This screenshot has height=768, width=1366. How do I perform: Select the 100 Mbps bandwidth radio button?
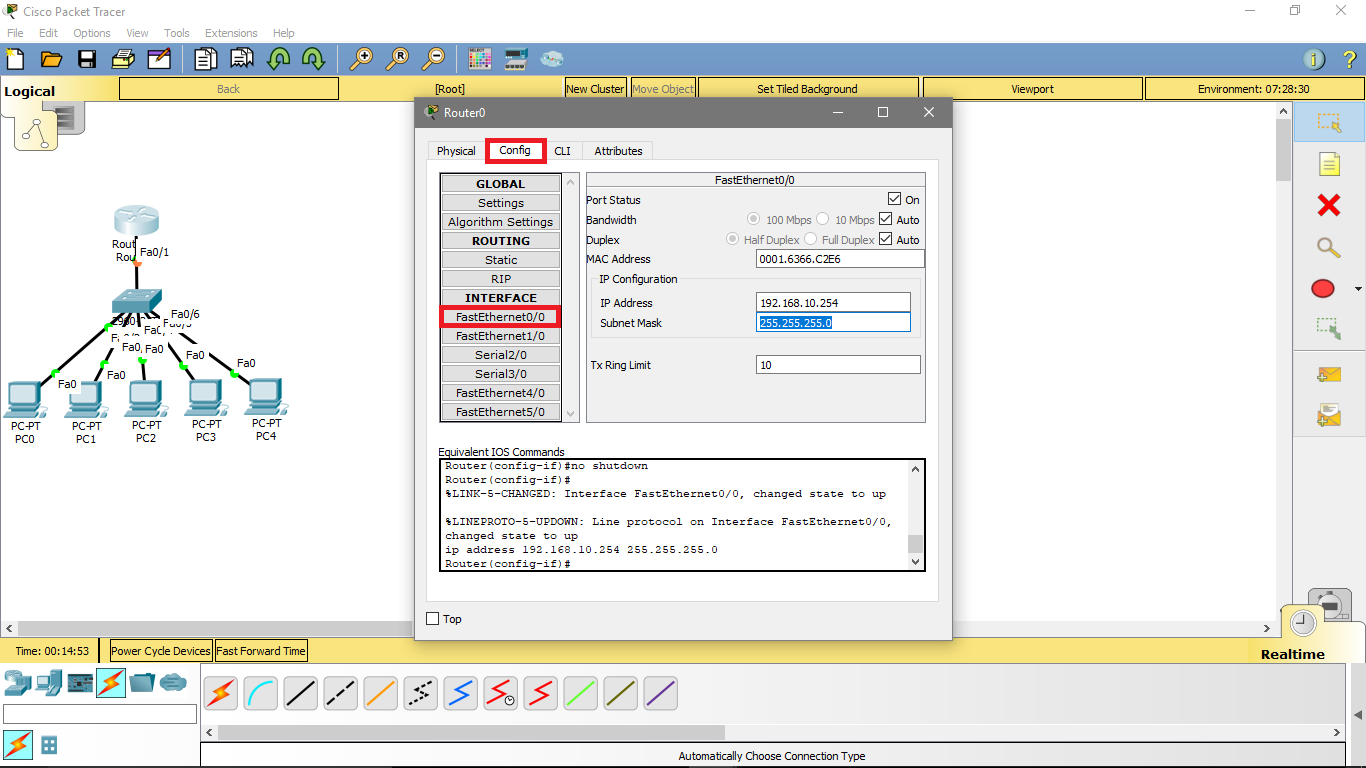(753, 219)
